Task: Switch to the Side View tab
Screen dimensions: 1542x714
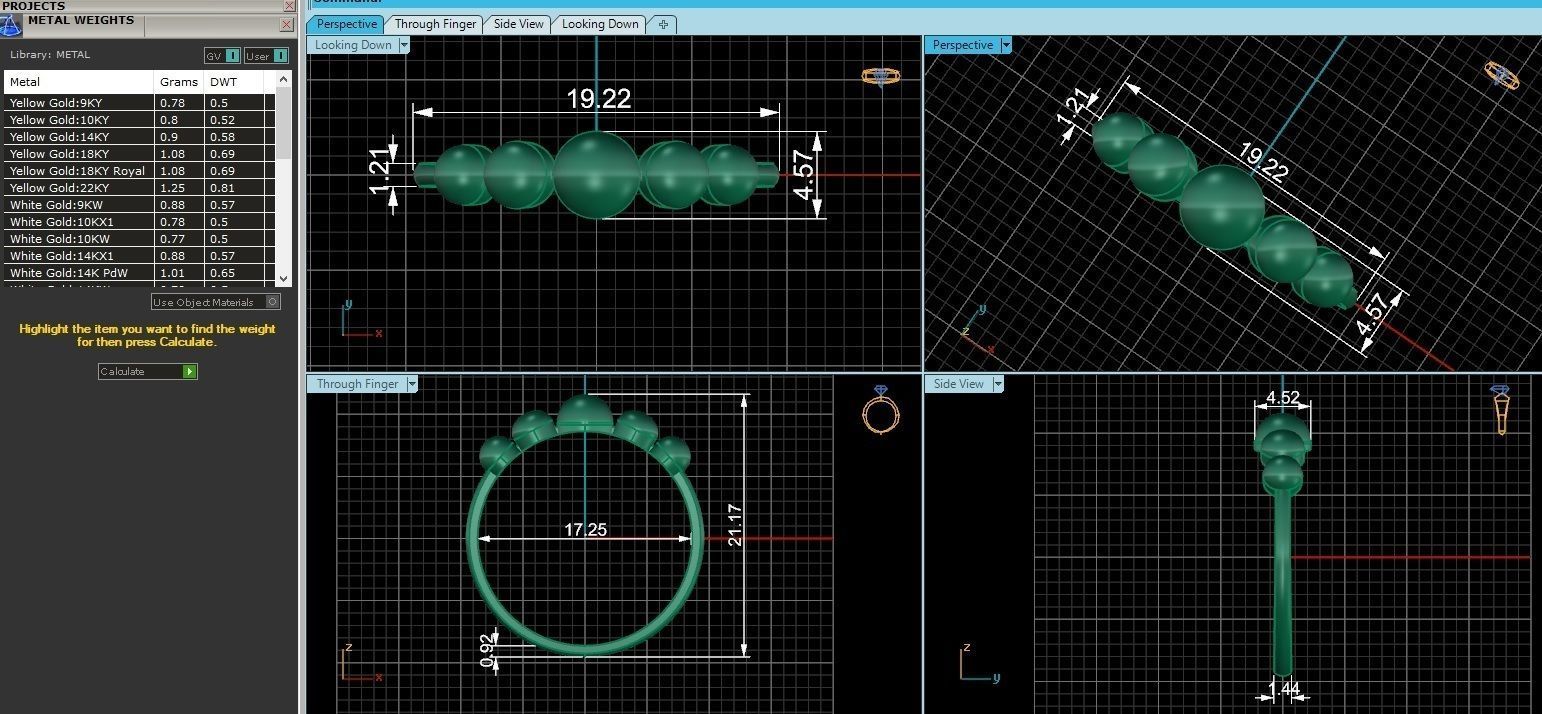Action: click(x=519, y=24)
